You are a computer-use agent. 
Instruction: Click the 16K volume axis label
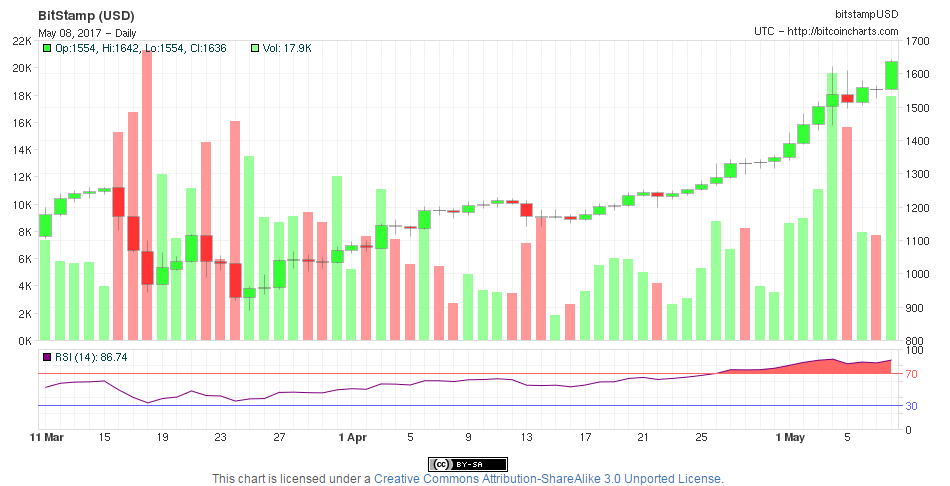point(22,123)
